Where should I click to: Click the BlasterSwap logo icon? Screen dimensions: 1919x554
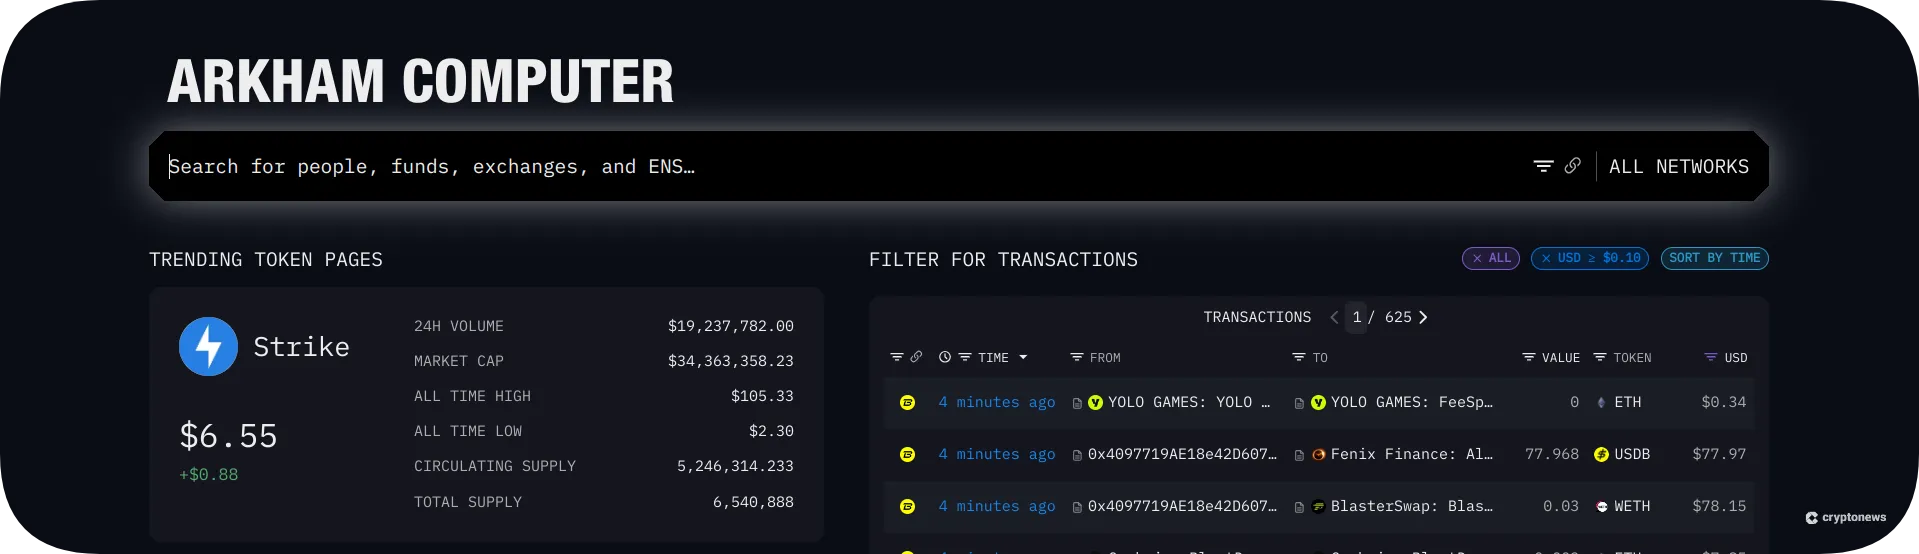pos(1319,506)
